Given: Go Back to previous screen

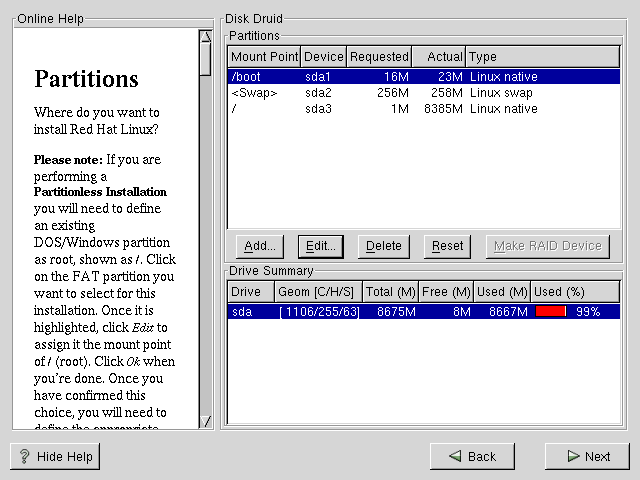Looking at the screenshot, I should pos(472,456).
